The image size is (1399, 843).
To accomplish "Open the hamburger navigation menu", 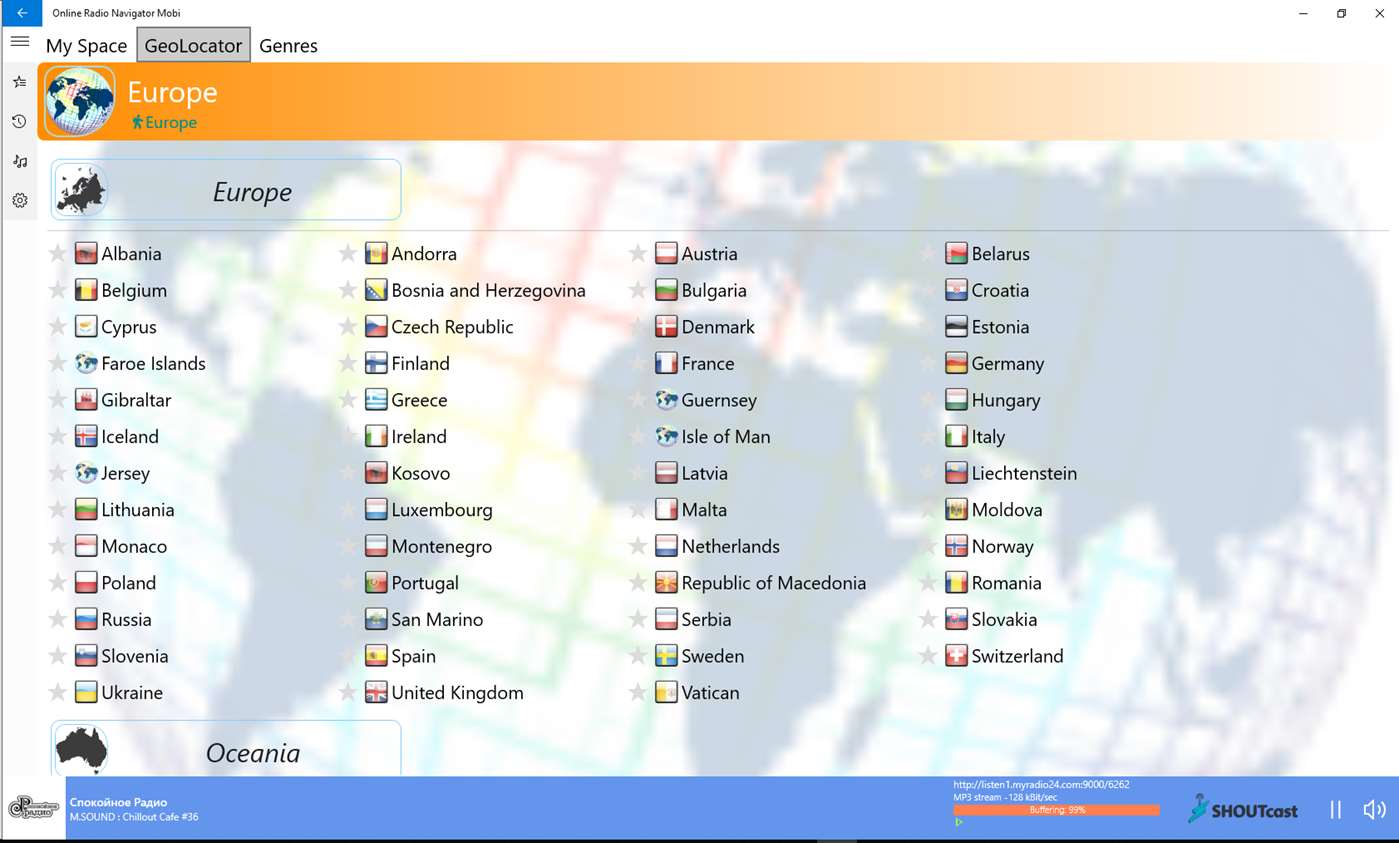I will tap(19, 42).
